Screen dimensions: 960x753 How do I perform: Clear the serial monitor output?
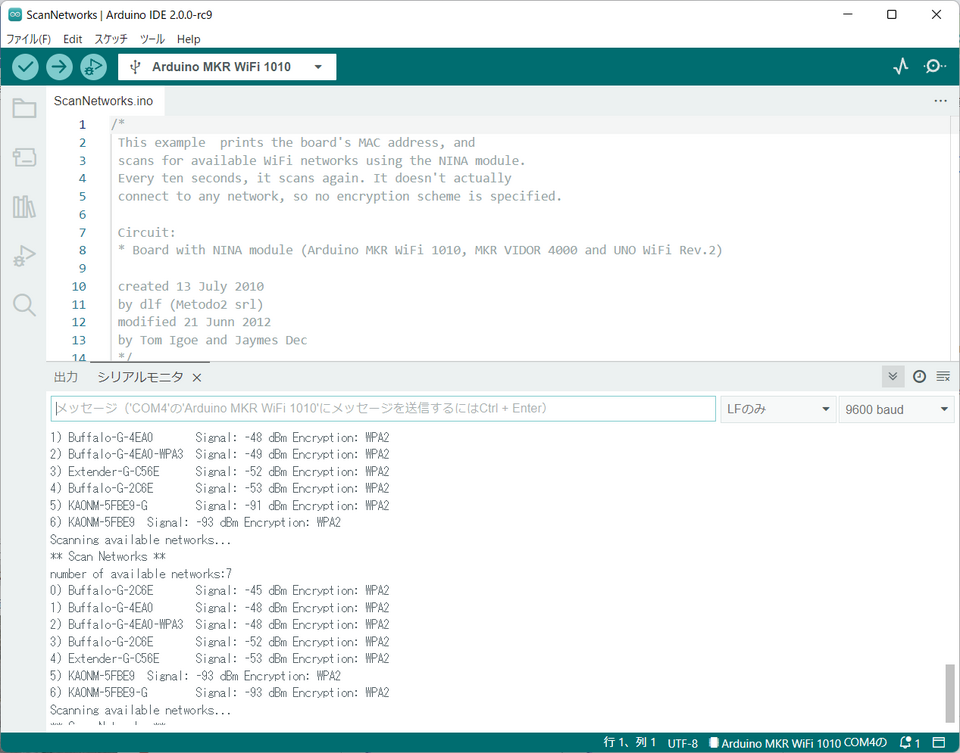pyautogui.click(x=943, y=376)
